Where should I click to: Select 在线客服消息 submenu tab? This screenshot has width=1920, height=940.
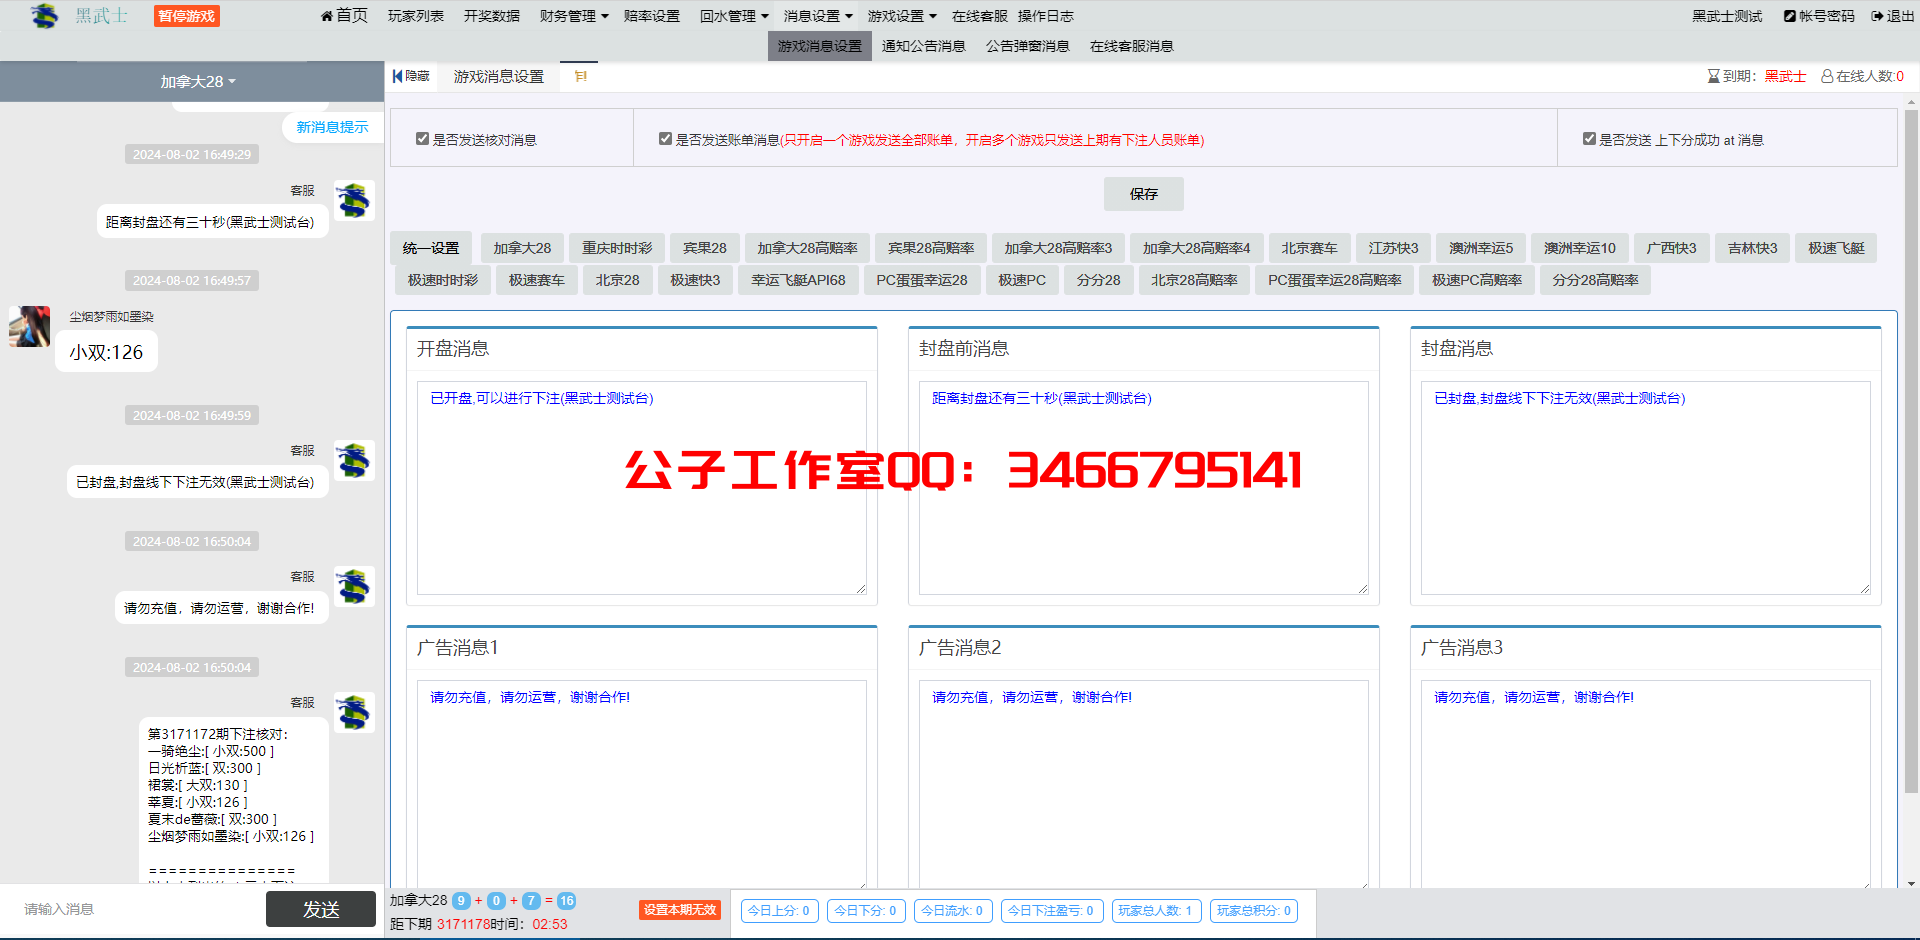click(x=1132, y=46)
